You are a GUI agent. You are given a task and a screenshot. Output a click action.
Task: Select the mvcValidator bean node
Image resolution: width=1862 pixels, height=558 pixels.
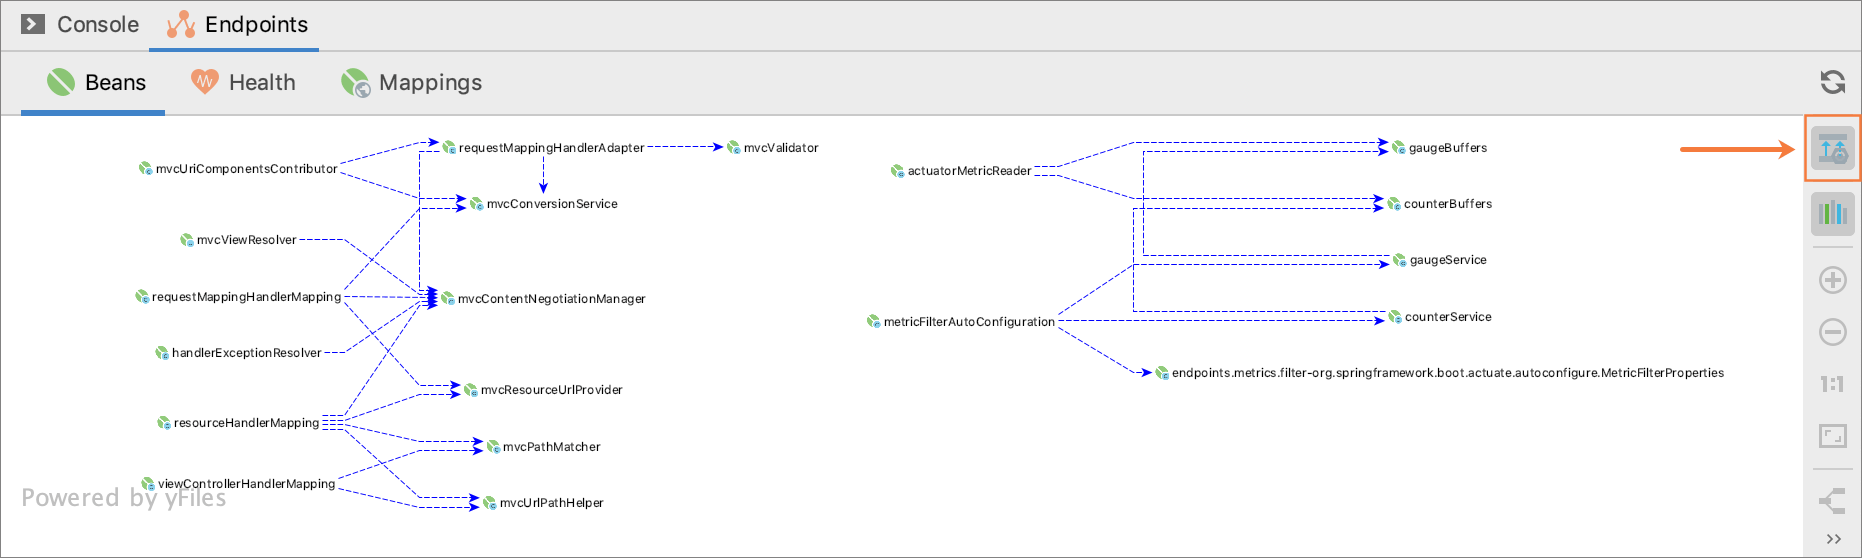click(x=772, y=148)
